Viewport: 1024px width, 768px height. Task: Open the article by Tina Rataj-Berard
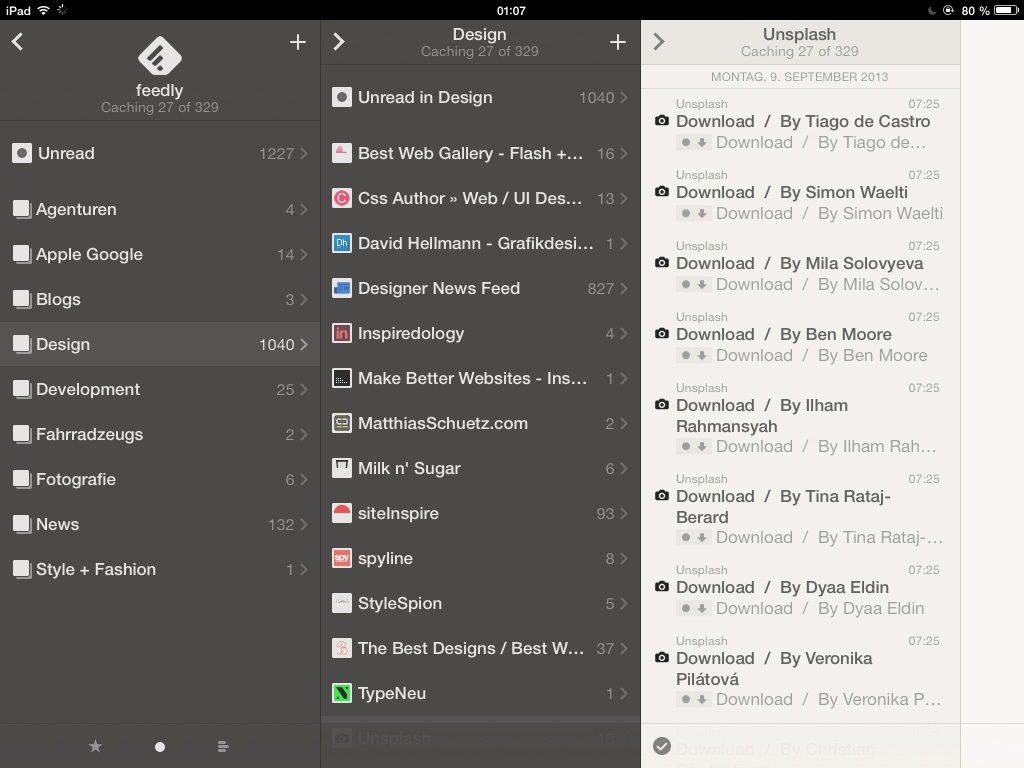(801, 509)
